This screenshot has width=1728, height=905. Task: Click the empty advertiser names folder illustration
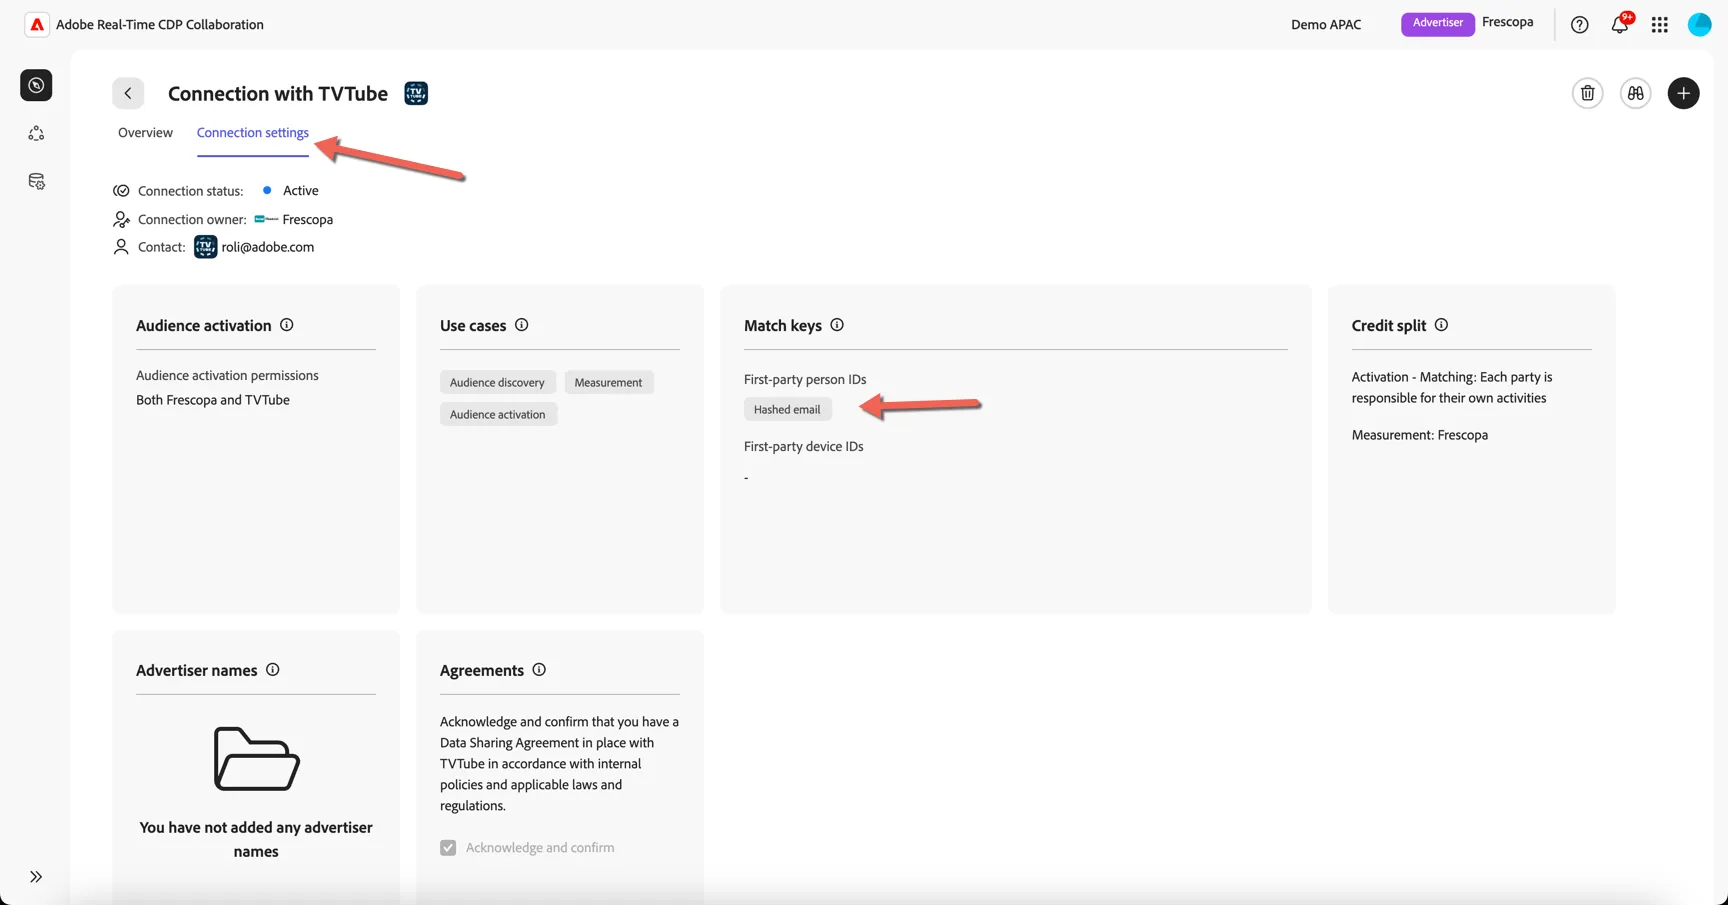(256, 759)
